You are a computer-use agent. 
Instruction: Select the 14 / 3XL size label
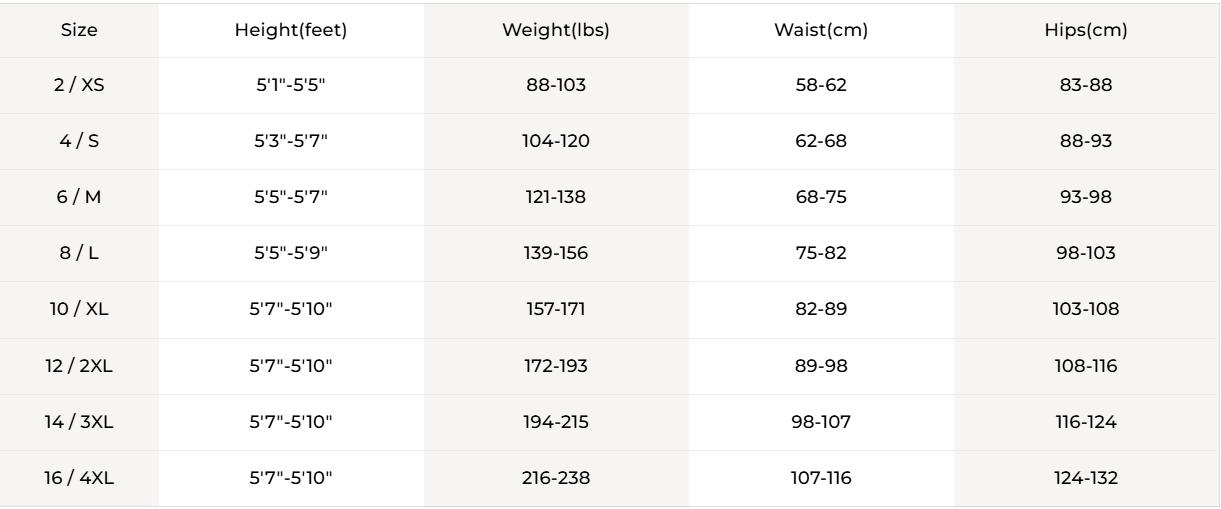pos(79,423)
